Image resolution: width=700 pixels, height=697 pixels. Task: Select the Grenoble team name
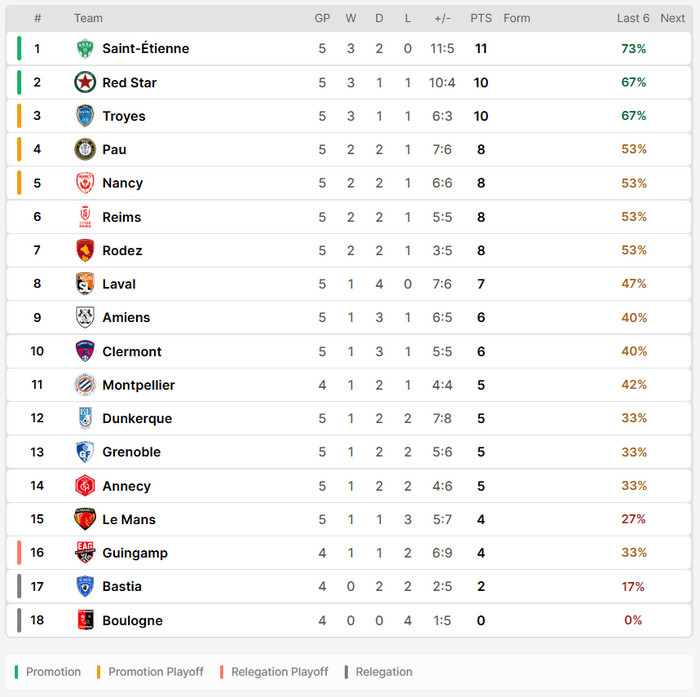[131, 452]
